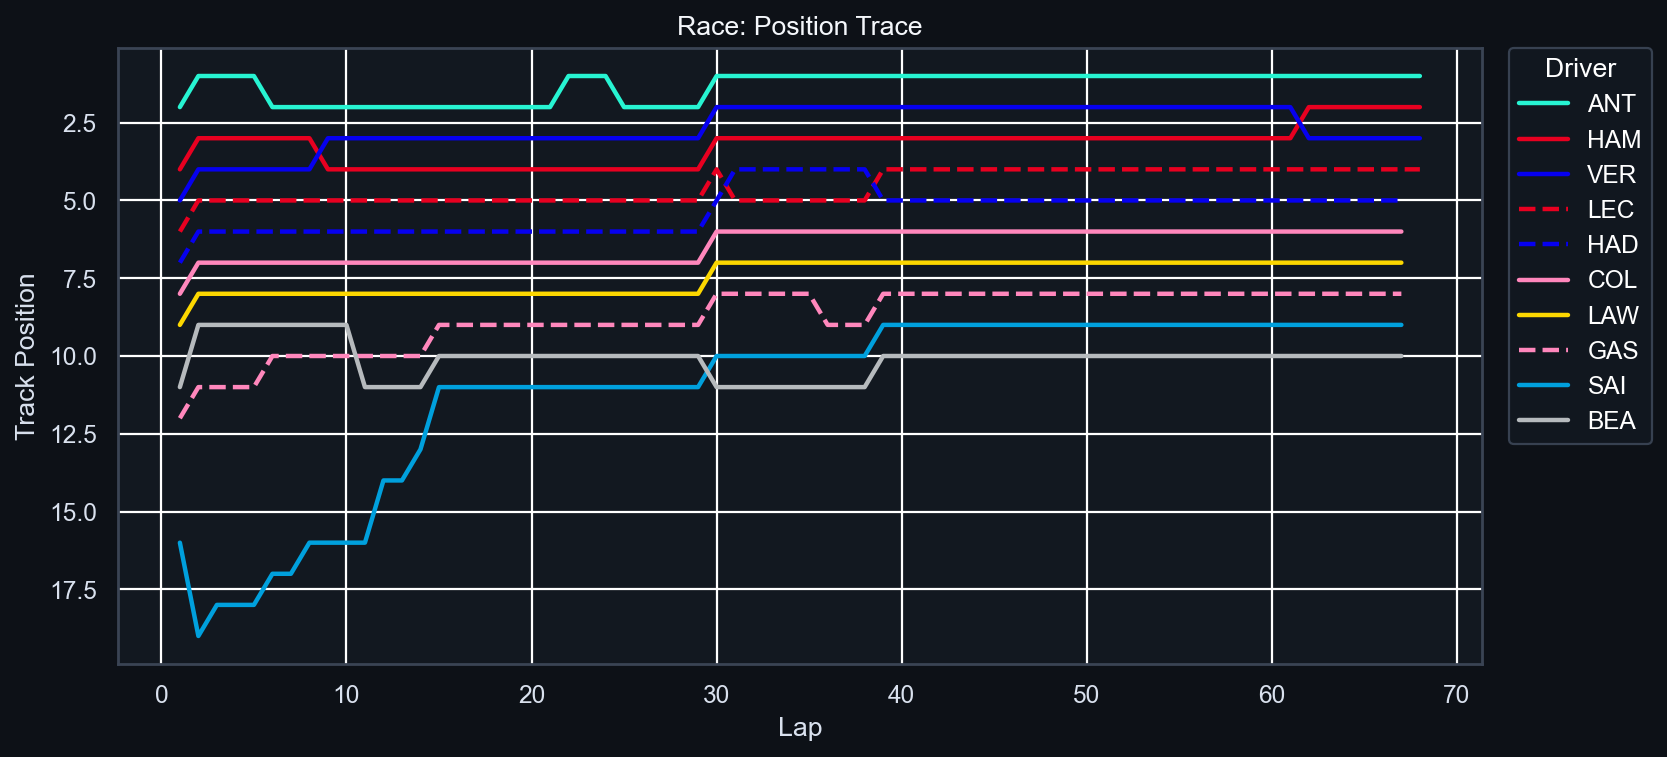The image size is (1667, 757).
Task: Click the VER legend entry
Action: (x=1576, y=174)
